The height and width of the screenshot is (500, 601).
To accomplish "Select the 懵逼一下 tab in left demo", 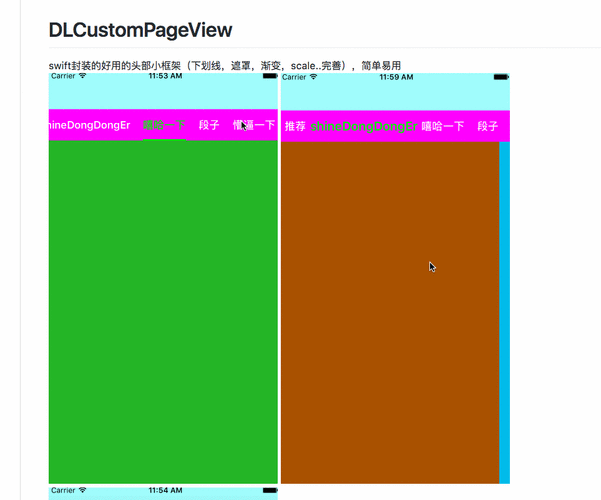I will [x=255, y=125].
